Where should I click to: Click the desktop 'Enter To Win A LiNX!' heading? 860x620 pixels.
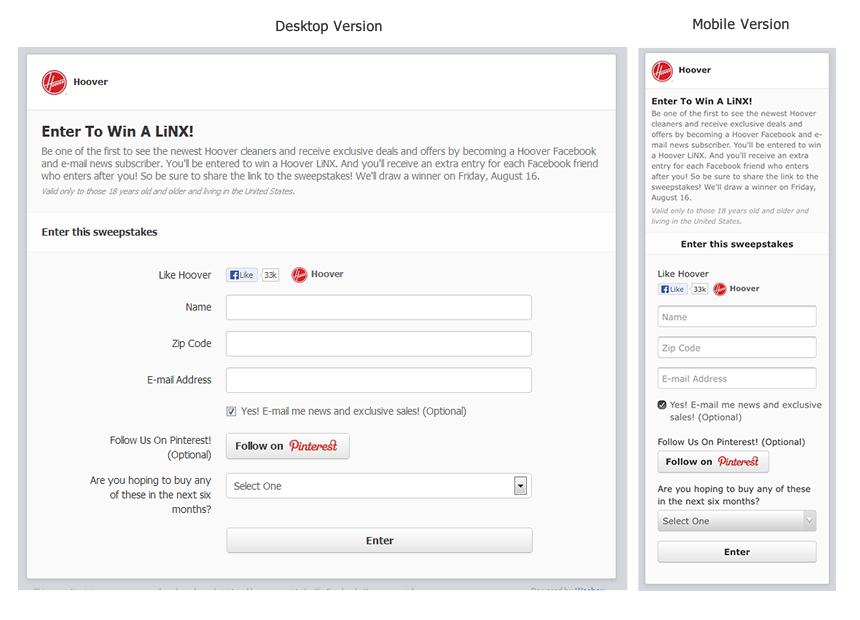[117, 132]
